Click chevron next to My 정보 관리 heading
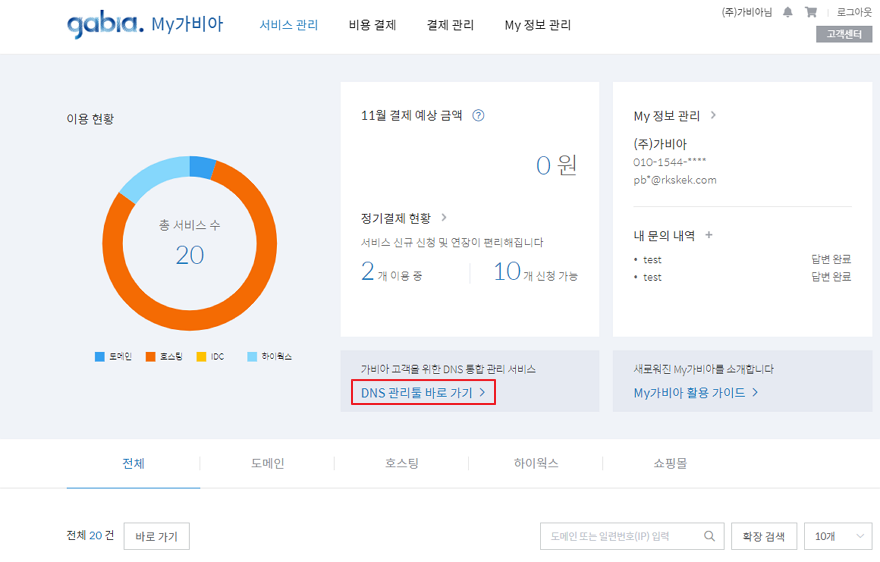 713,115
